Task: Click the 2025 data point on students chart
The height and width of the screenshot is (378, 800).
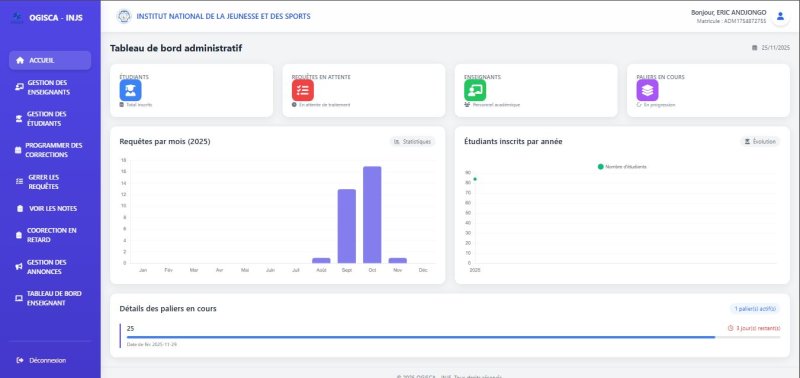Action: (x=475, y=179)
